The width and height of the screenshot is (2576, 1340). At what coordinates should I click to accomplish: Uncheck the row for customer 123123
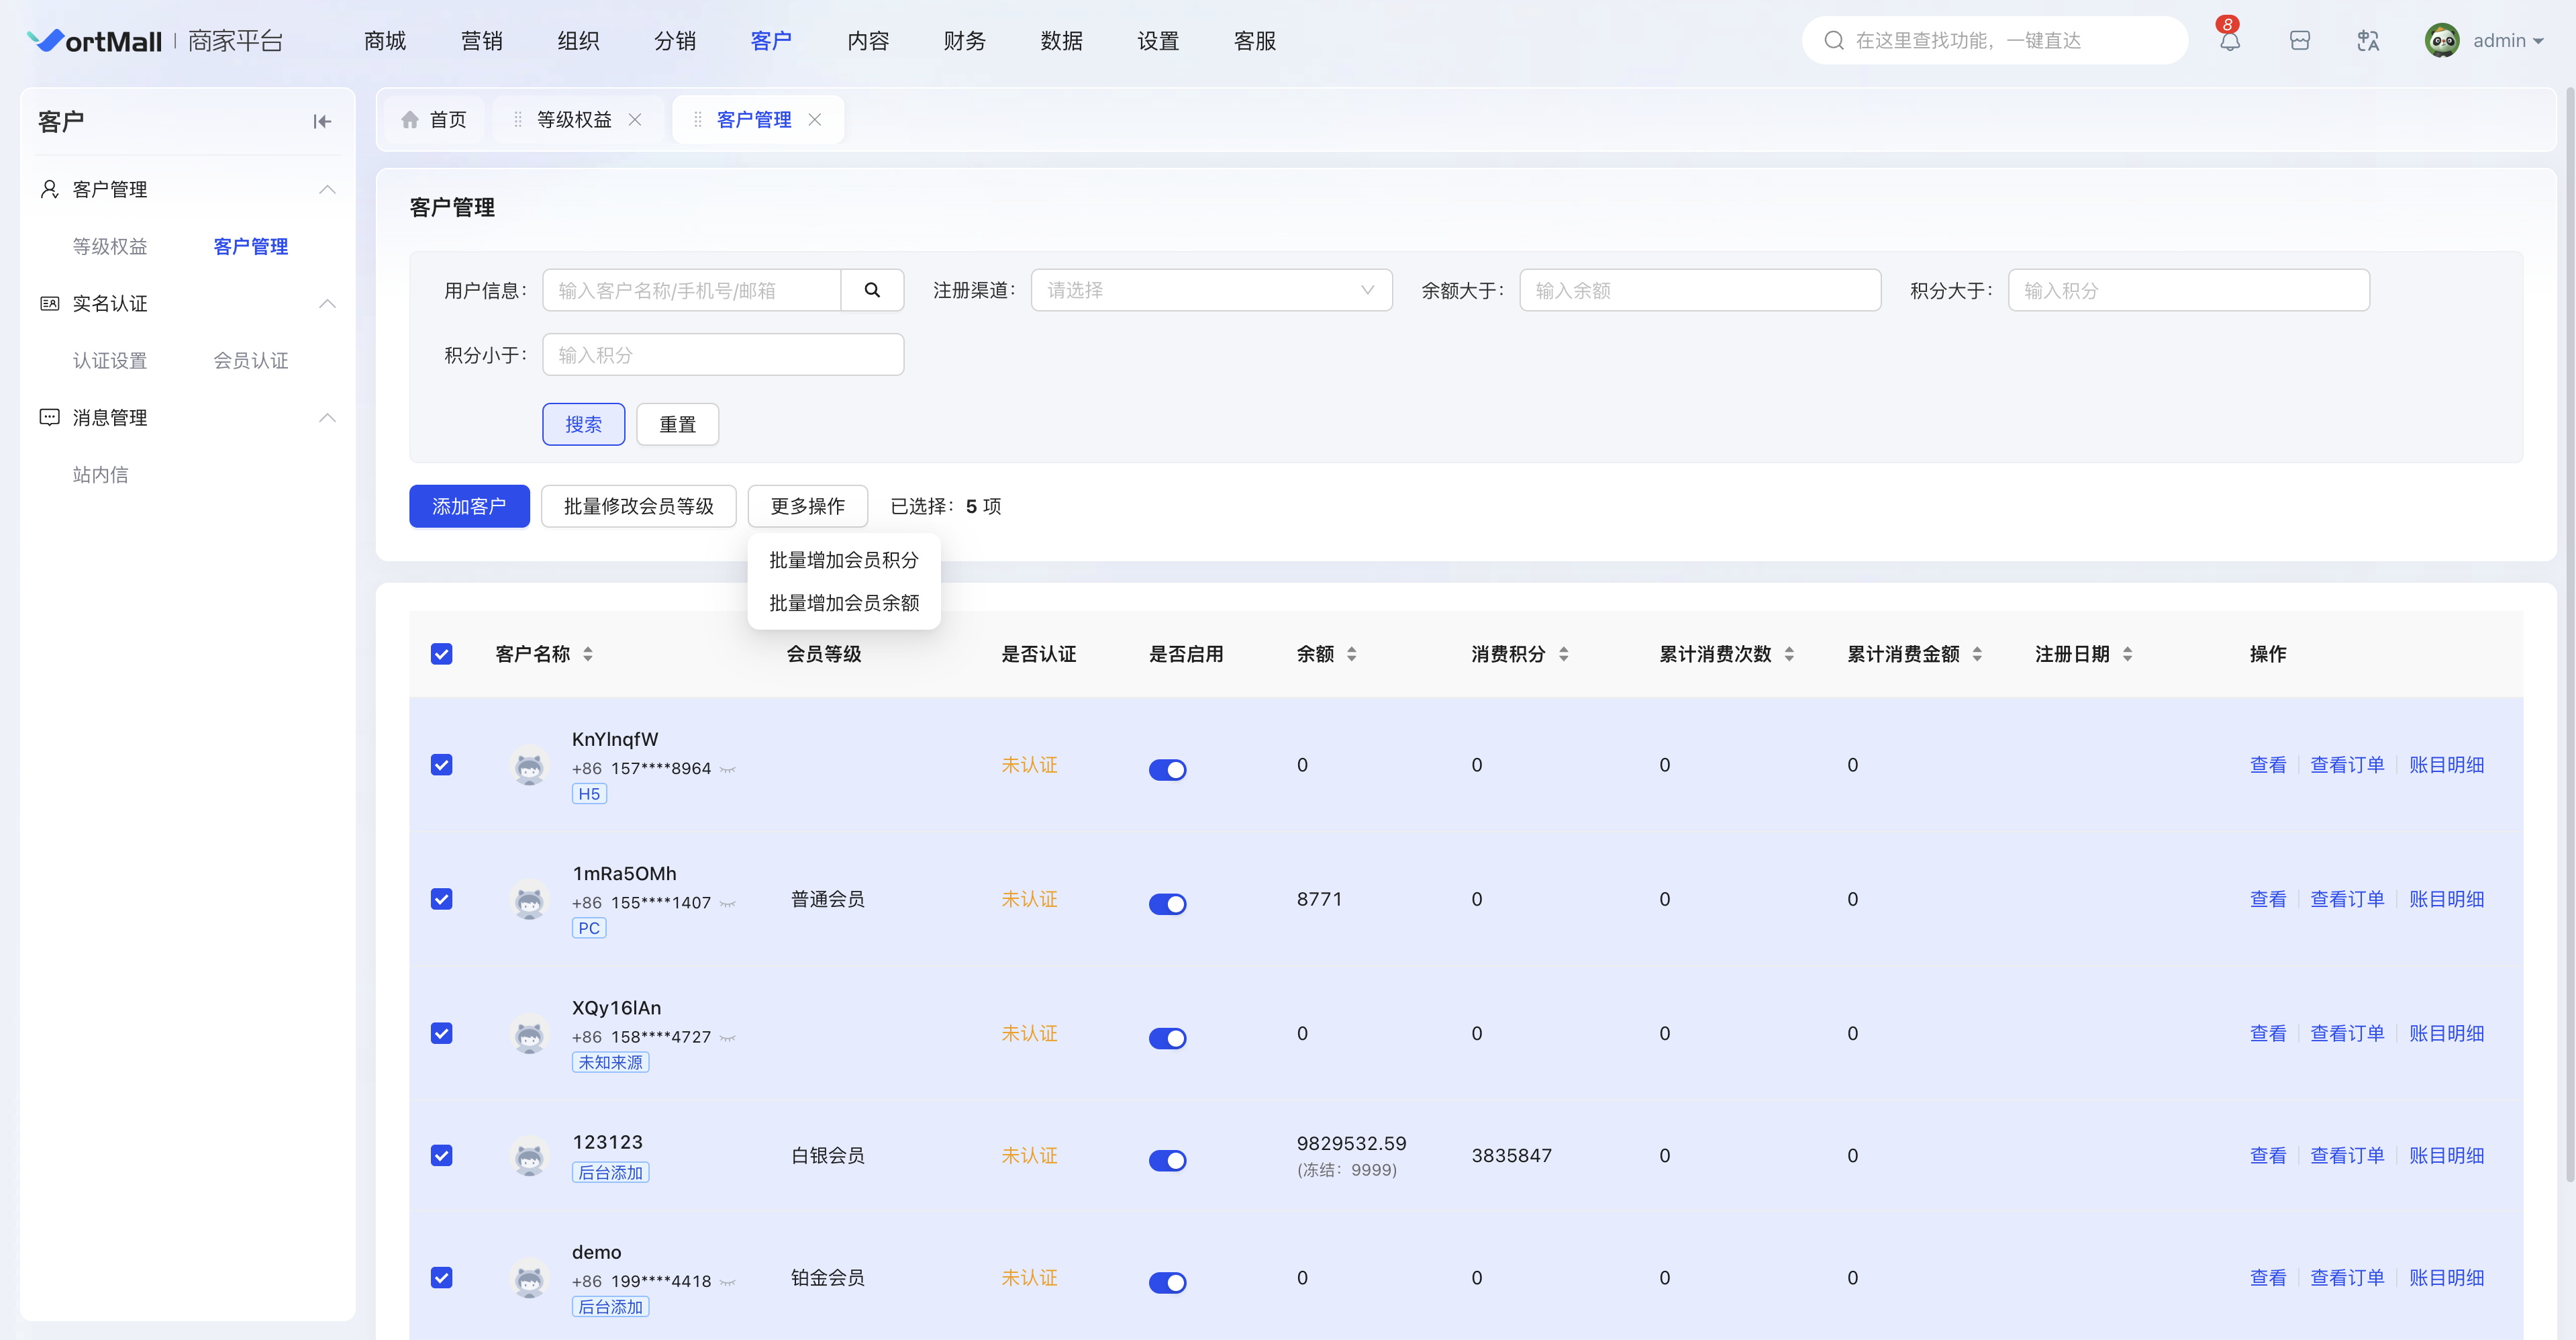[x=441, y=1156]
